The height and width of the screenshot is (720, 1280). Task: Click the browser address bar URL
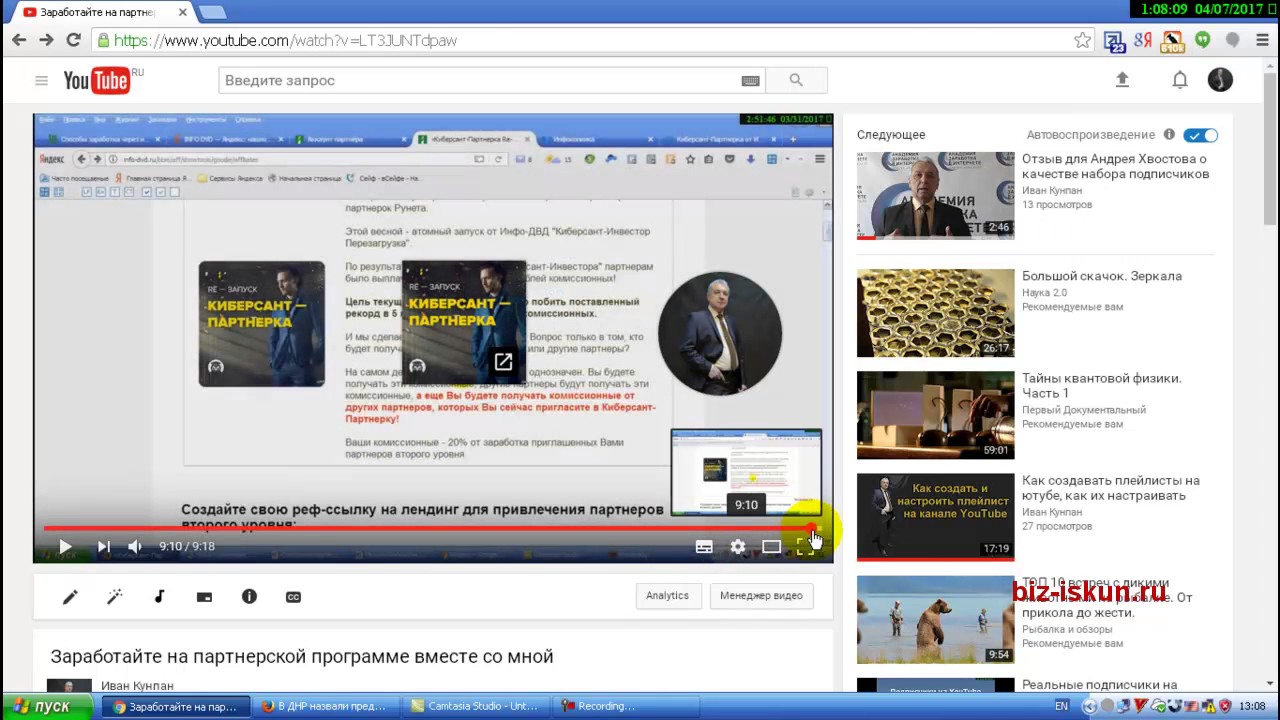click(285, 41)
